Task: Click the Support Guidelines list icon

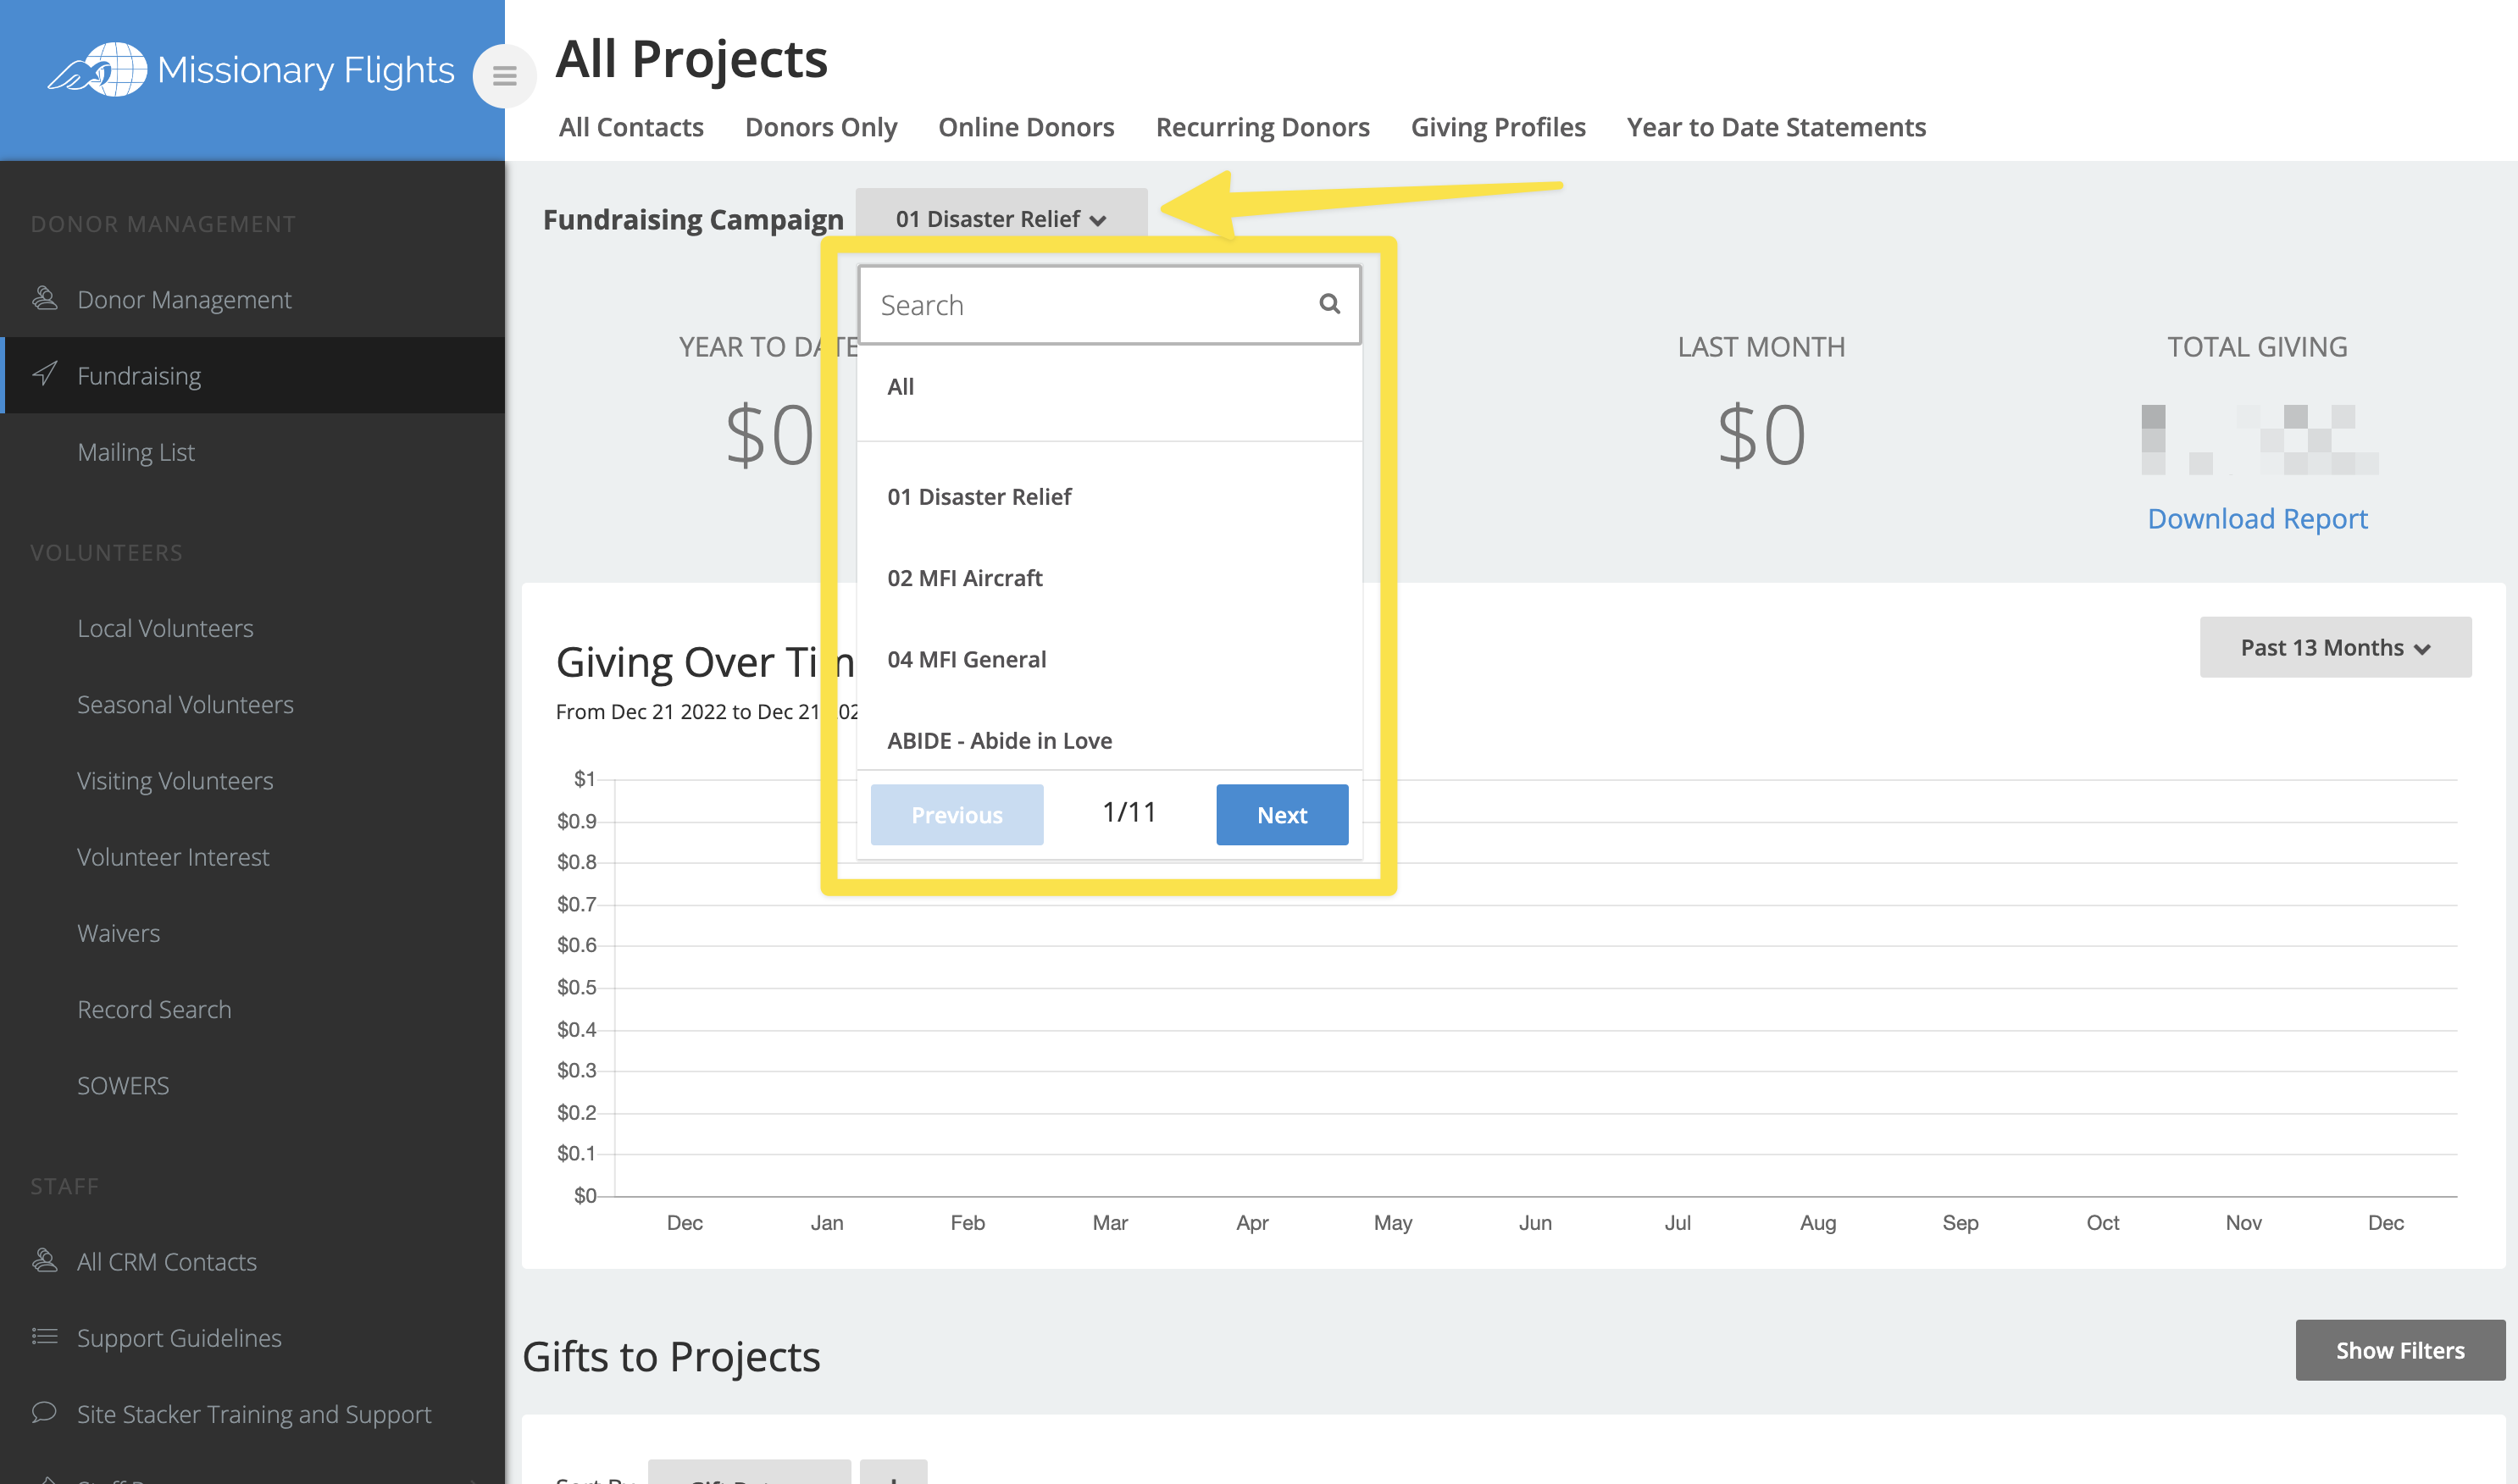Action: point(44,1336)
